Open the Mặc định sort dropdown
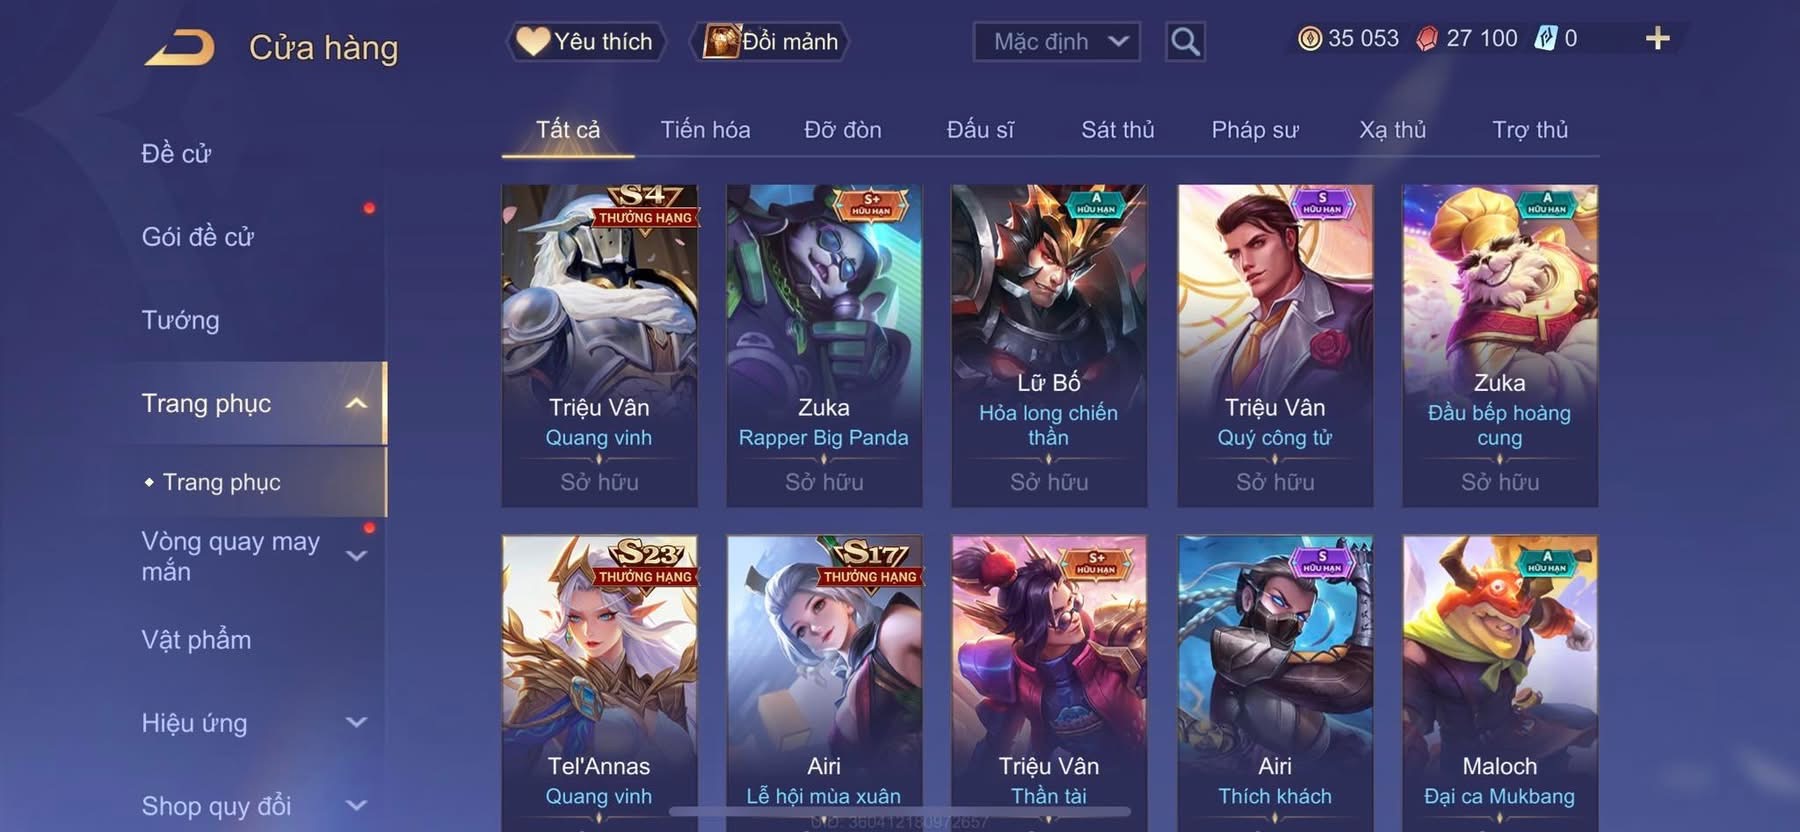Image resolution: width=1800 pixels, height=832 pixels. (x=1057, y=42)
